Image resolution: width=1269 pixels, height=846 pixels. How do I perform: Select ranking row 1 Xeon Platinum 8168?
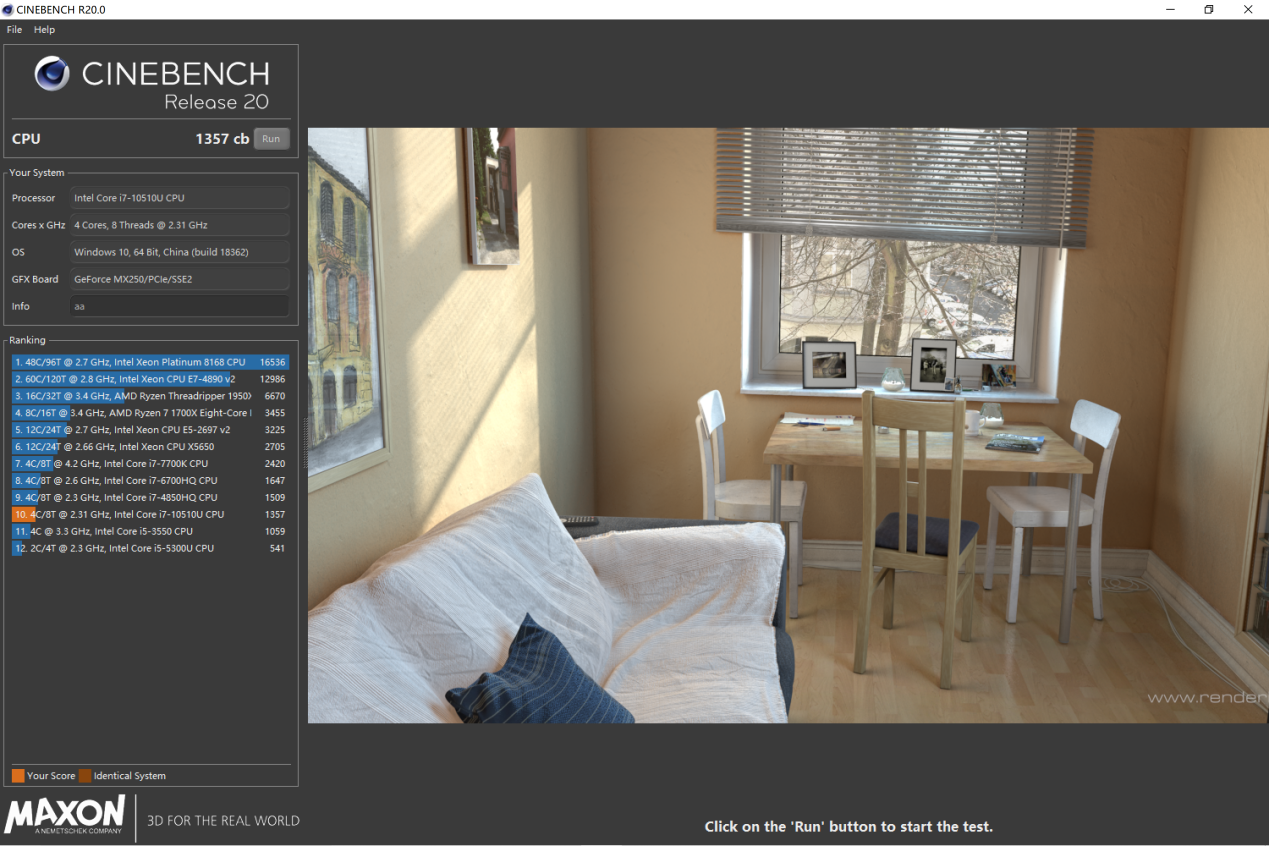pyautogui.click(x=150, y=362)
